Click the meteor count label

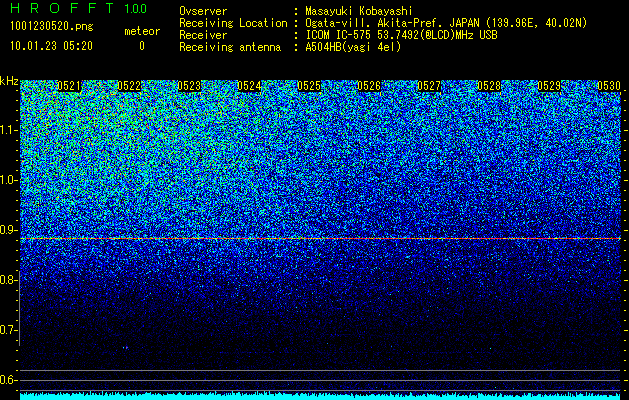(142, 31)
